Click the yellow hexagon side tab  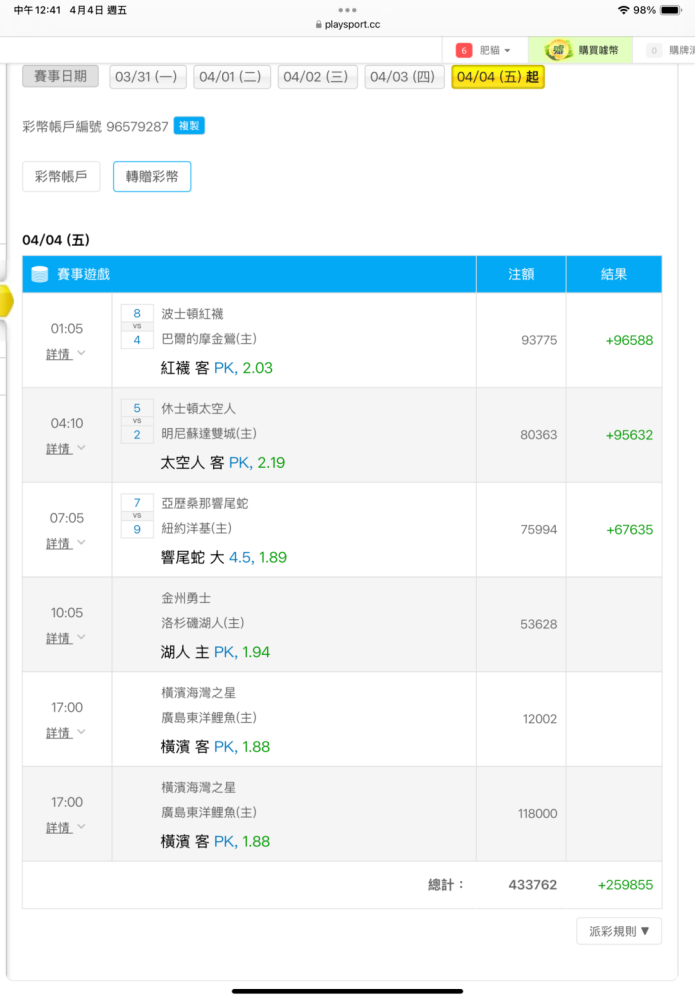(x=5, y=301)
